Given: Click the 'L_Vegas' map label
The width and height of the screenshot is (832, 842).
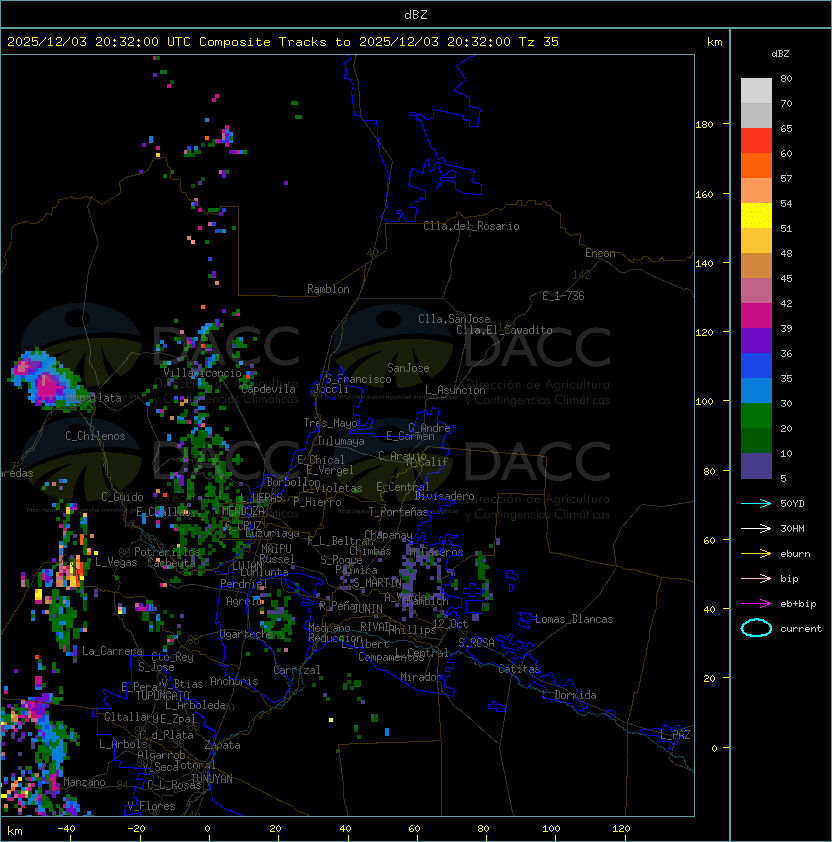Looking at the screenshot, I should [x=116, y=562].
